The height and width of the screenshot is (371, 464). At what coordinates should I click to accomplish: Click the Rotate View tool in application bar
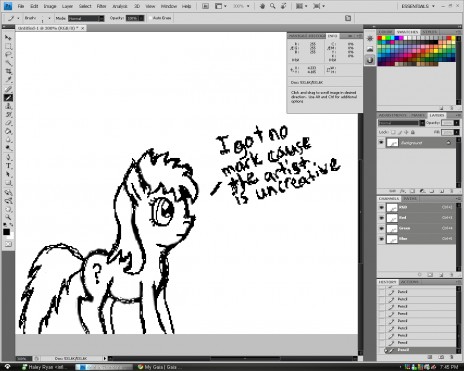click(284, 6)
